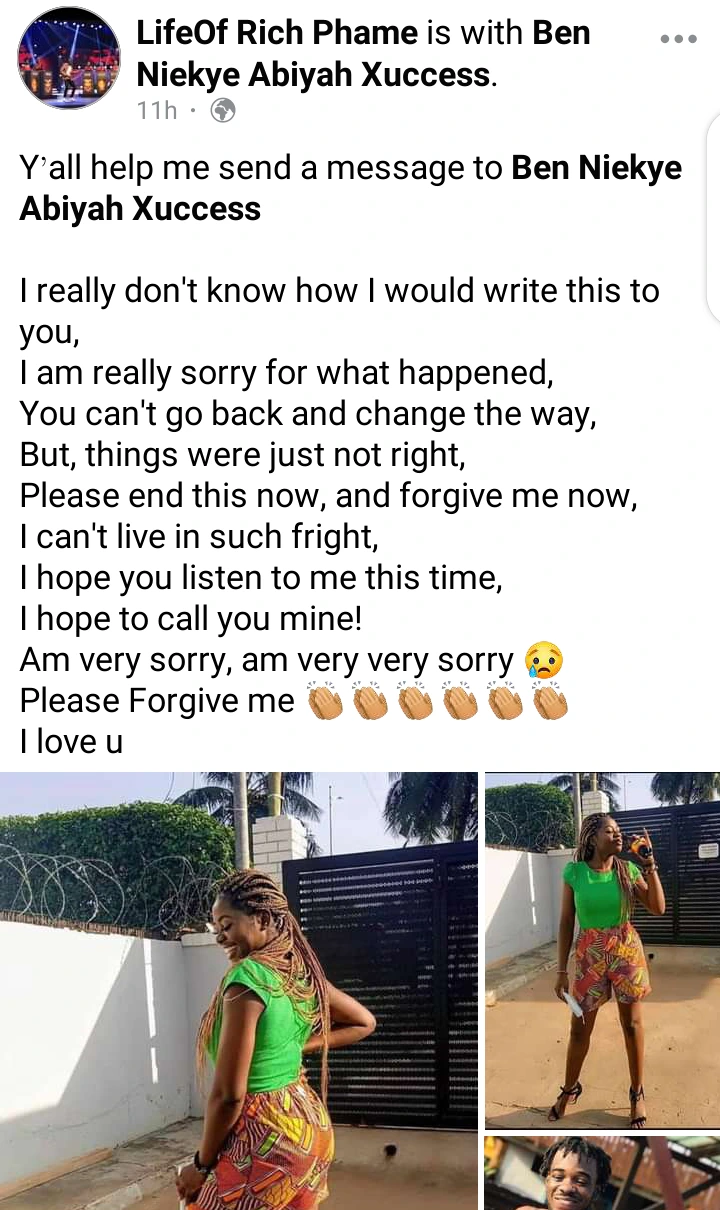
Task: Tap the crying face emoji
Action: [544, 661]
